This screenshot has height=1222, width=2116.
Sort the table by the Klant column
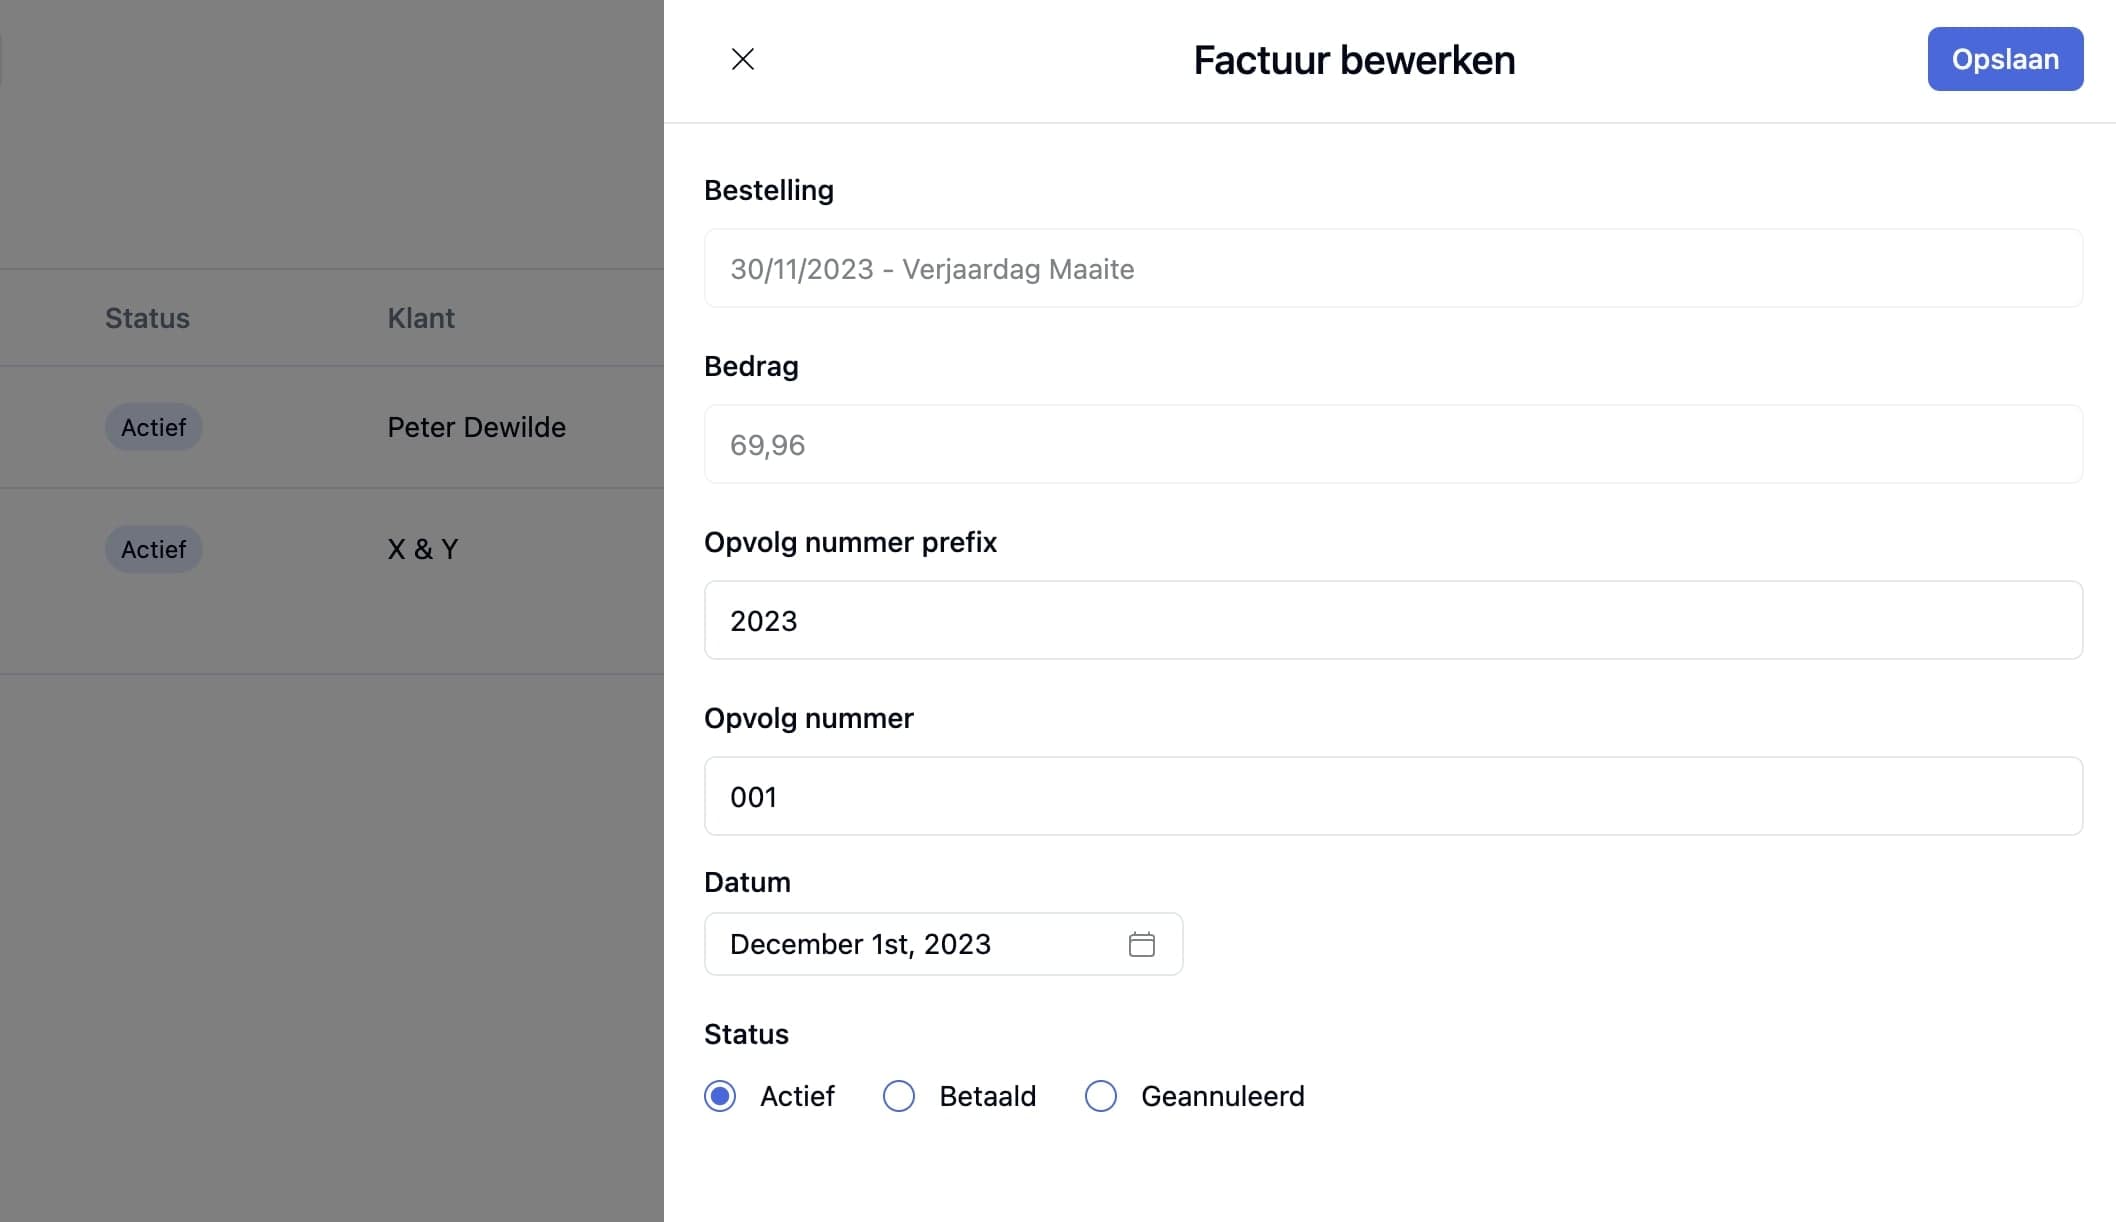[x=421, y=318]
